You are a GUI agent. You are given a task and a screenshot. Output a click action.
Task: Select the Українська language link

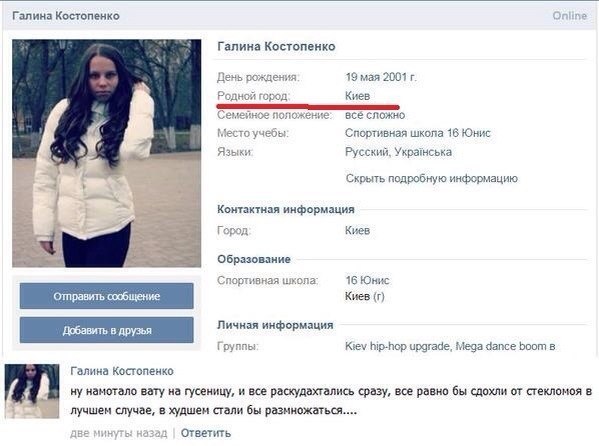(x=423, y=152)
